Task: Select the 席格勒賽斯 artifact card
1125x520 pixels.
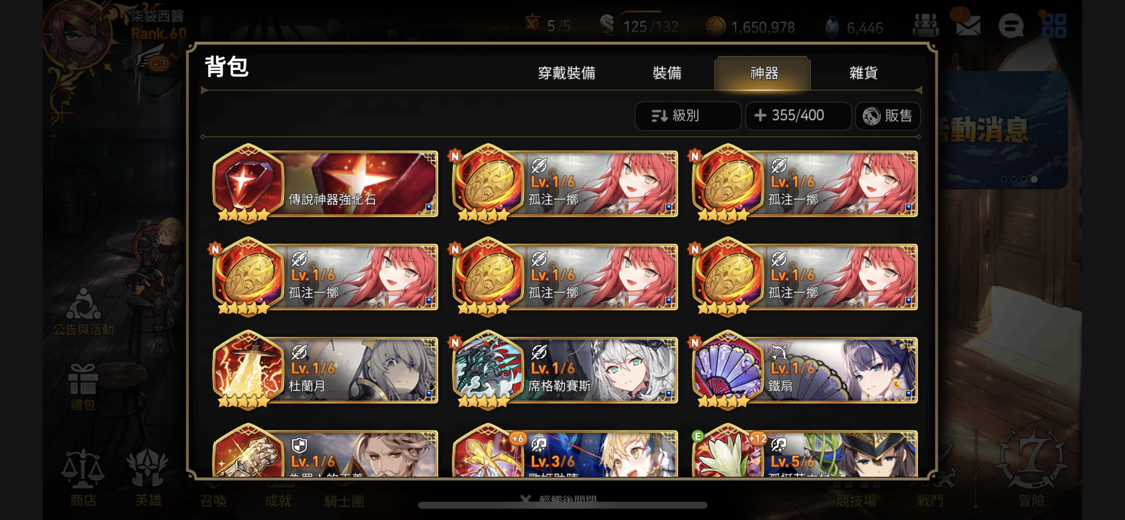Action: 565,370
